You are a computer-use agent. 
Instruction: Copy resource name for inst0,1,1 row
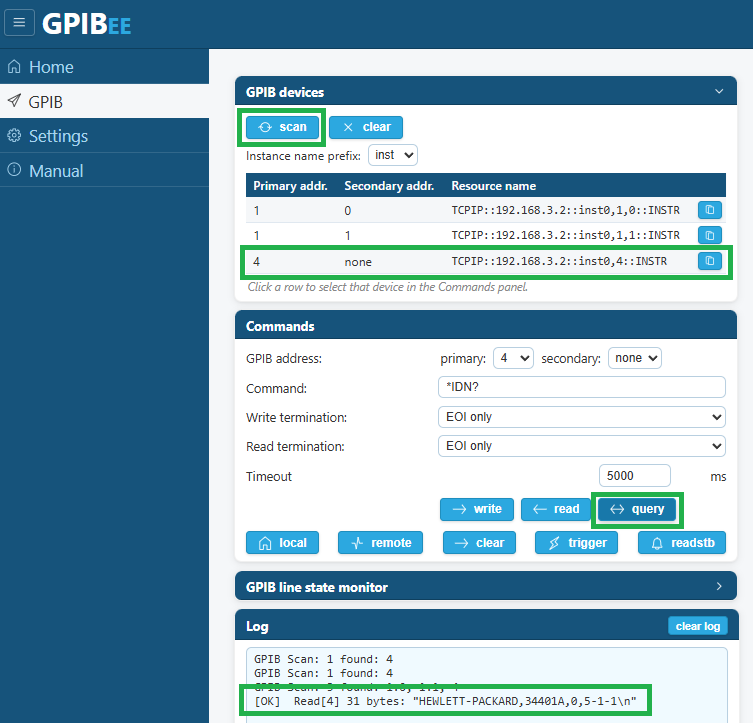(709, 235)
